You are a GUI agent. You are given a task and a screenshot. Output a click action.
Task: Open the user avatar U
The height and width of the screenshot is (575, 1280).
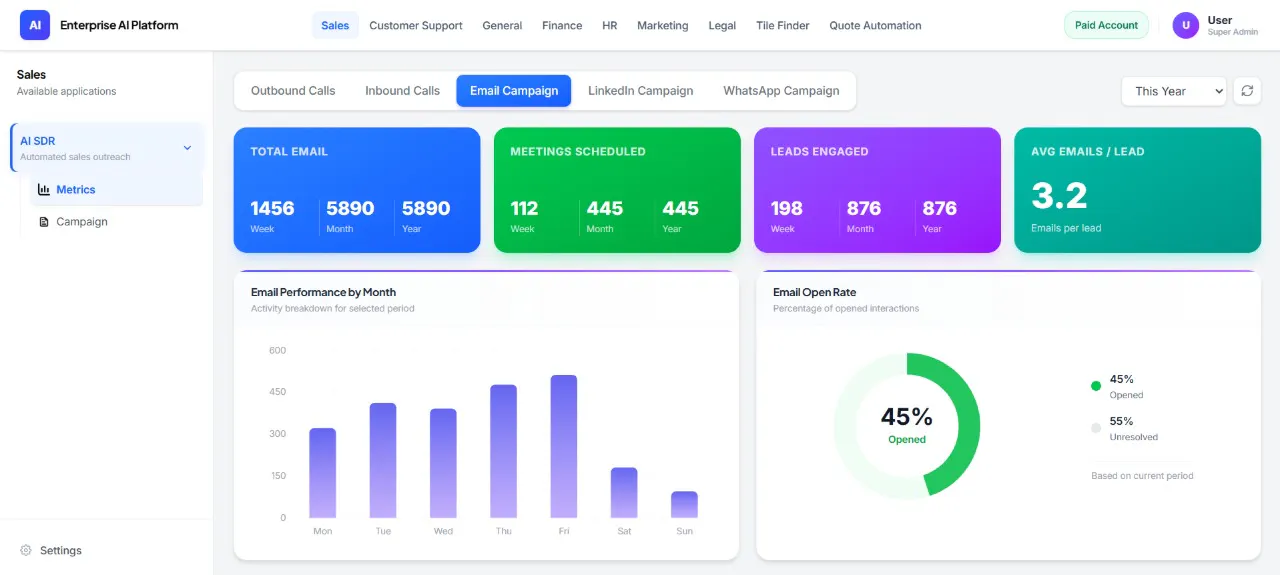point(1186,25)
